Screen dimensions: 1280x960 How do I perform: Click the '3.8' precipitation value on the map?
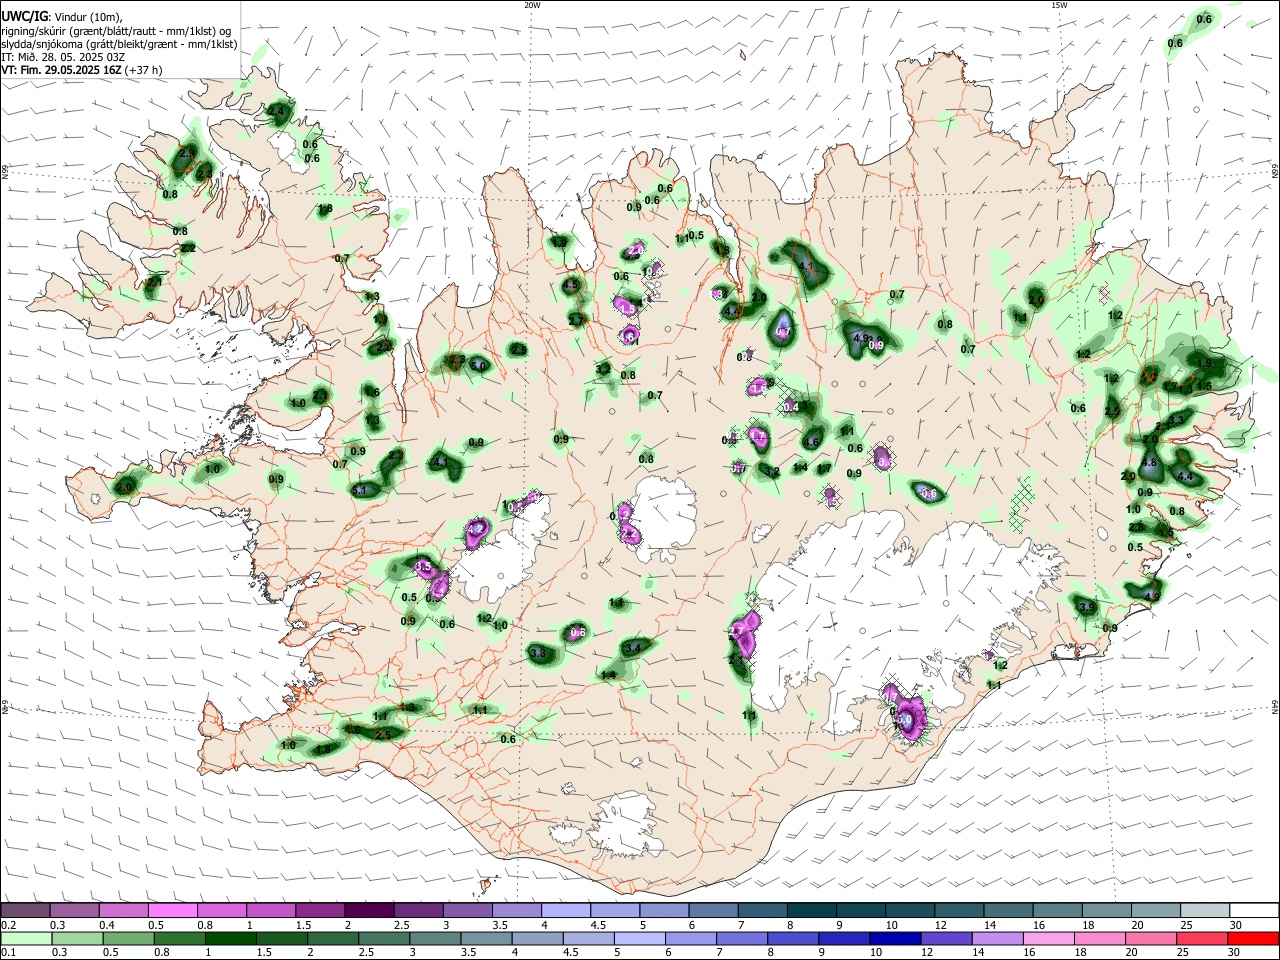tap(538, 653)
